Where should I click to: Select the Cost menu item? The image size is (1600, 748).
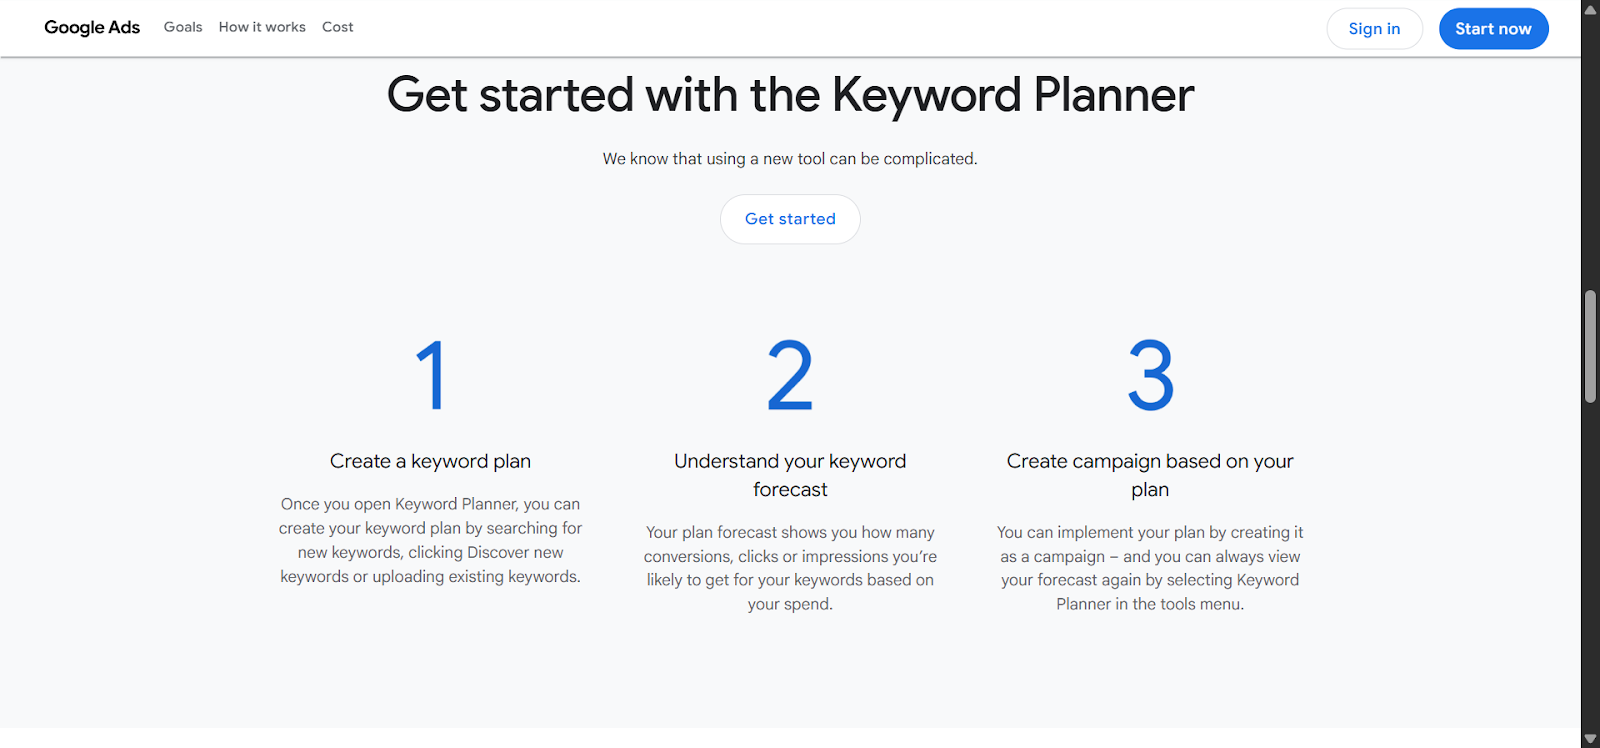point(337,27)
